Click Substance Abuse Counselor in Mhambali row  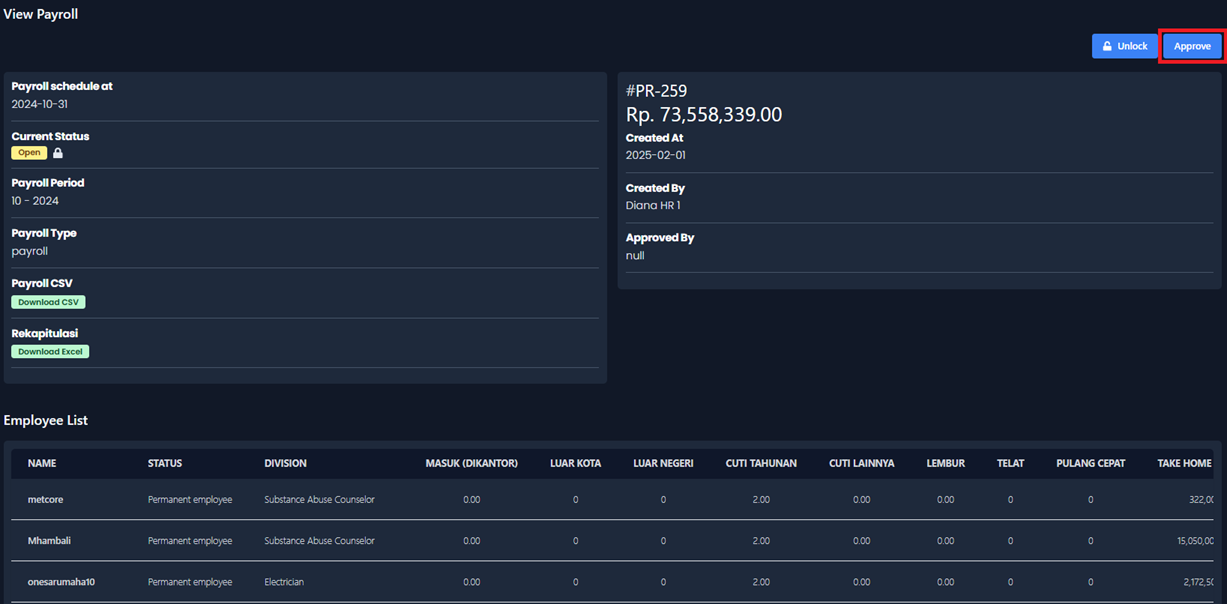[319, 541]
